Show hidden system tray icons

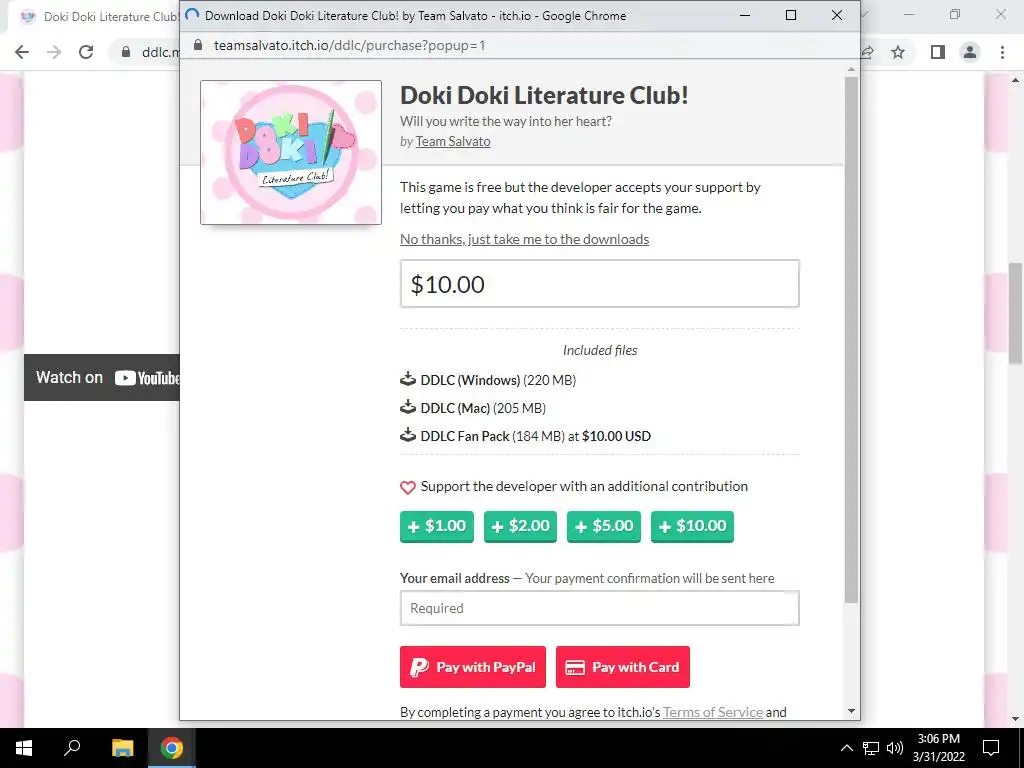pyautogui.click(x=846, y=748)
